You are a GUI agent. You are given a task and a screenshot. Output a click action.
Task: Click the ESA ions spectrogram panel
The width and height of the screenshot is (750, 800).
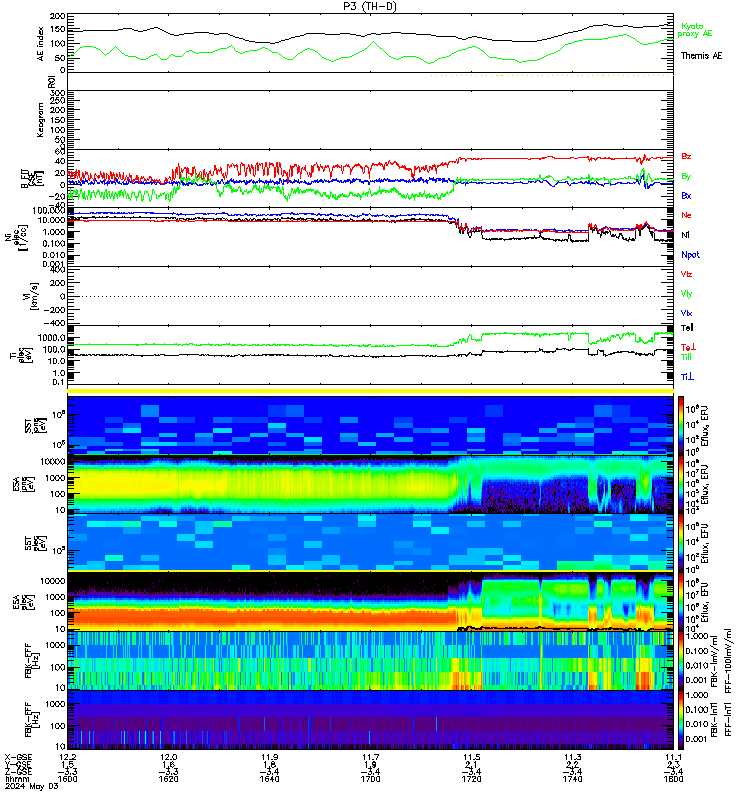tap(370, 484)
